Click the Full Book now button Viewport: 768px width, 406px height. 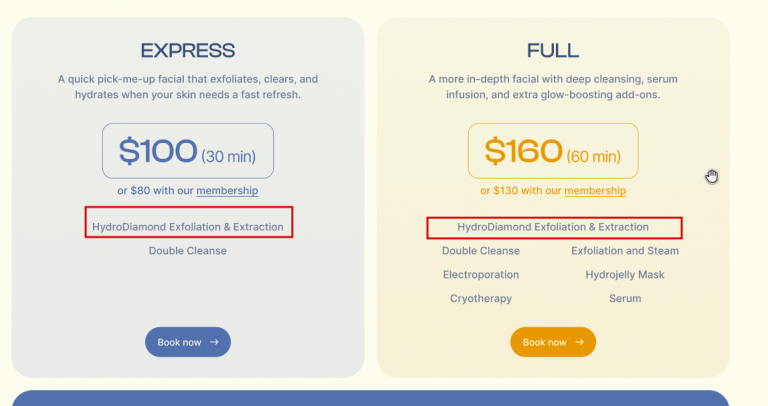coord(553,342)
